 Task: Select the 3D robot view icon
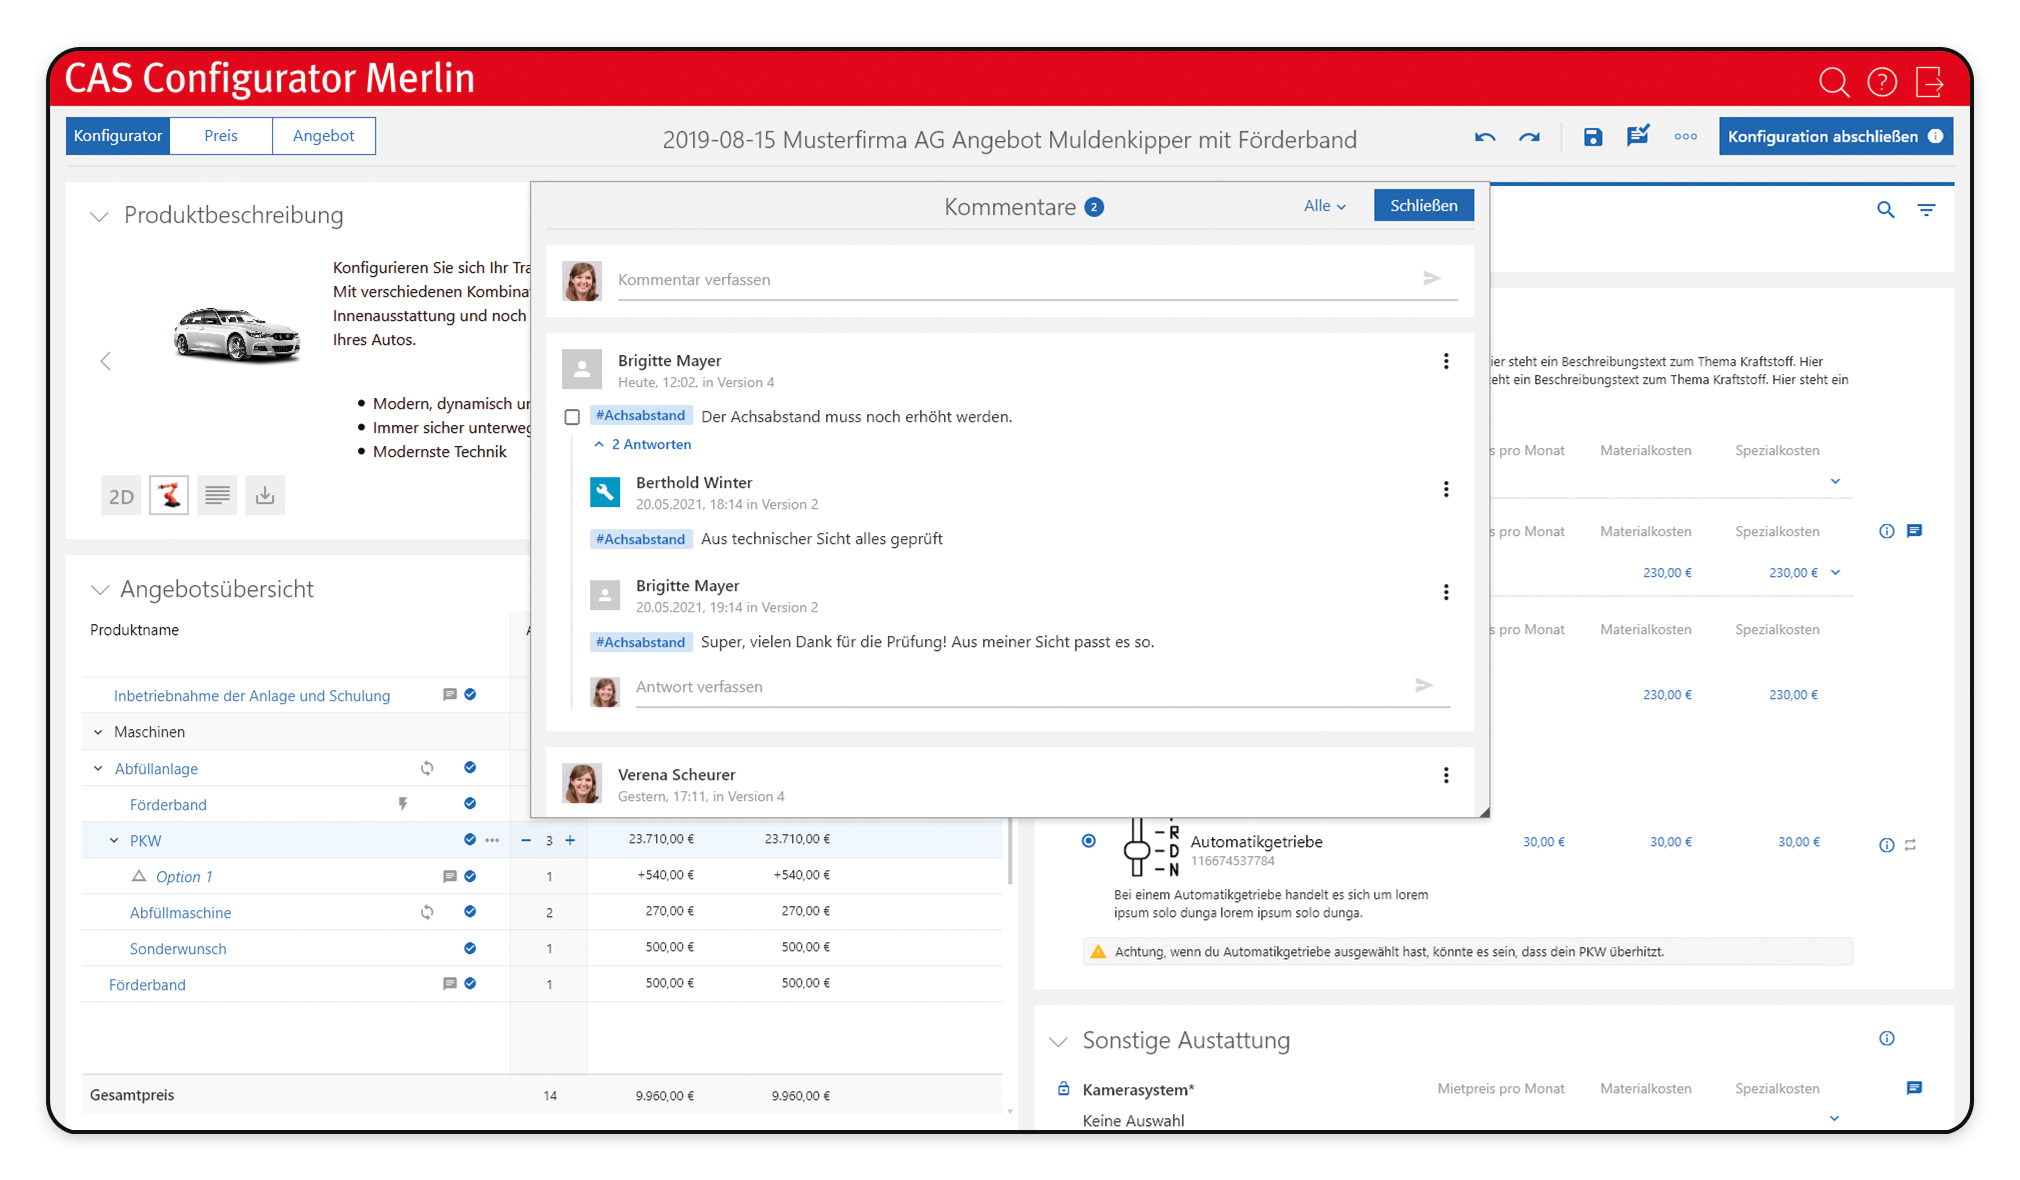169,496
